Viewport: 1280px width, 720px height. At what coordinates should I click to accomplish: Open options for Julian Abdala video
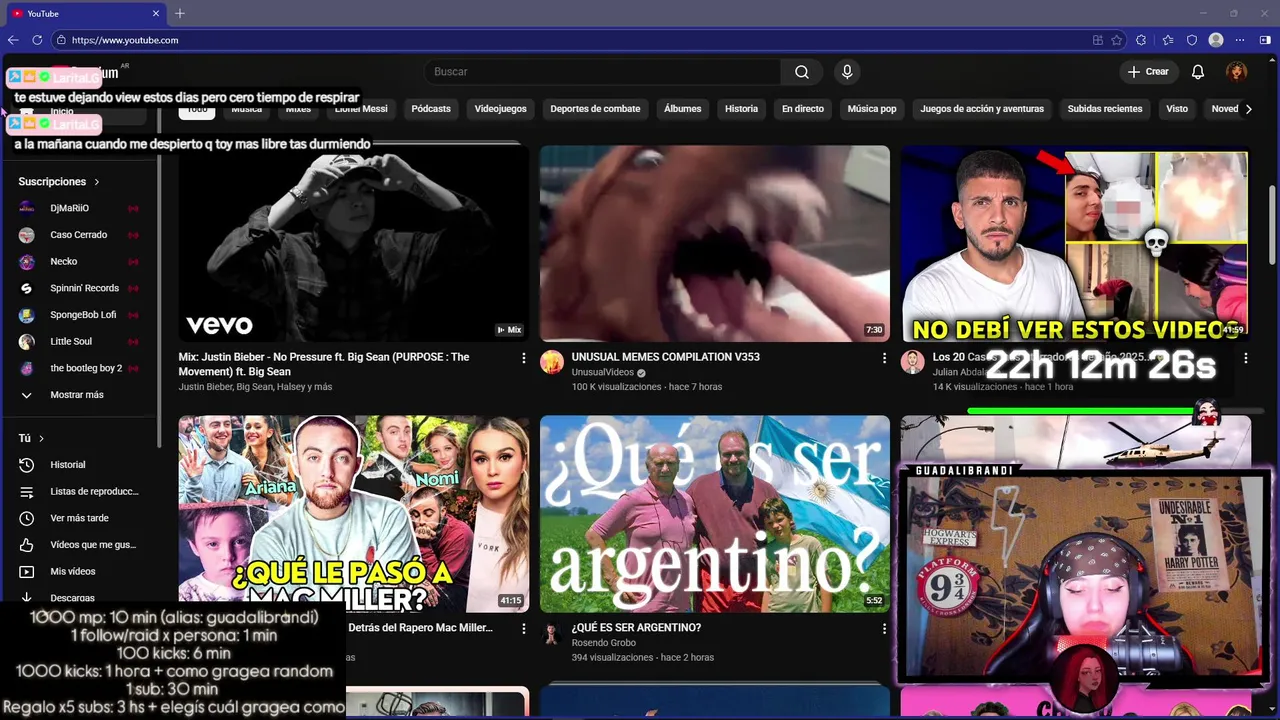pyautogui.click(x=1245, y=358)
